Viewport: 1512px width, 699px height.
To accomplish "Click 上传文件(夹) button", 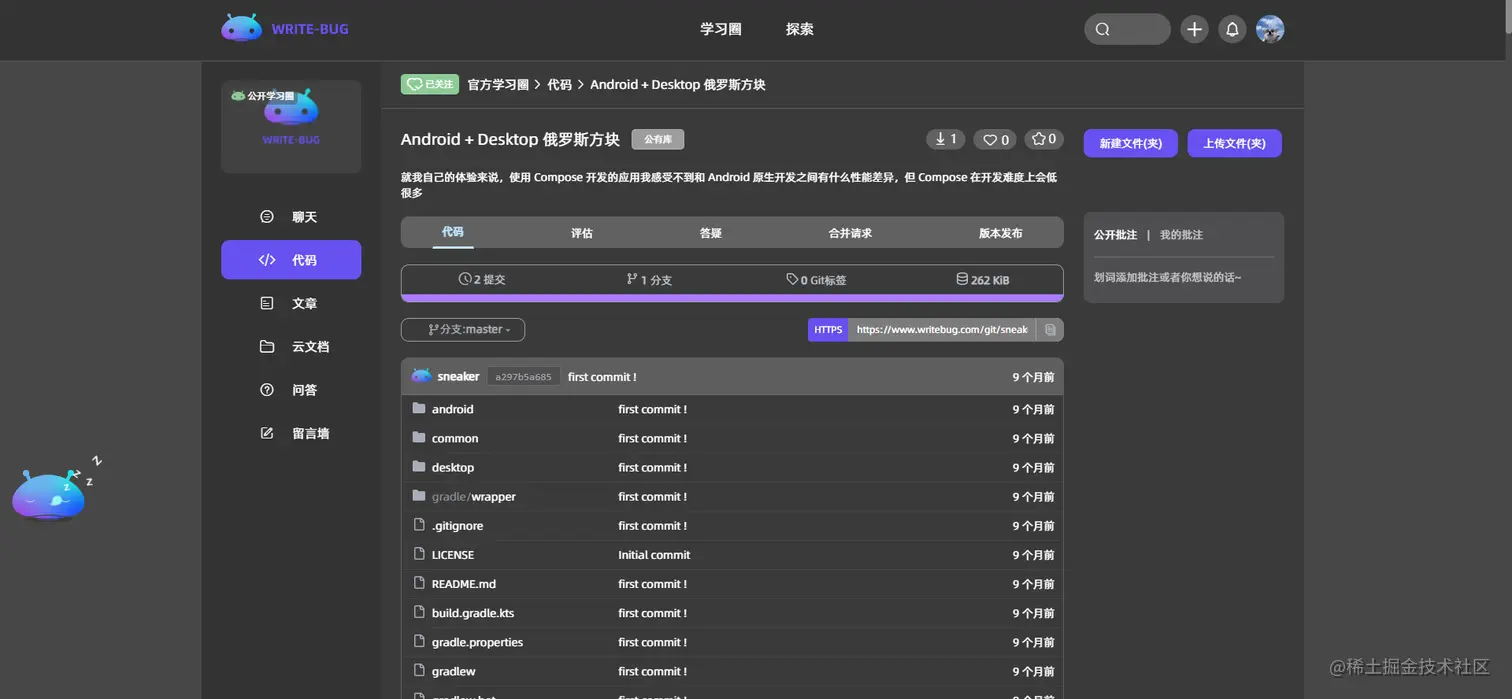I will (1234, 143).
